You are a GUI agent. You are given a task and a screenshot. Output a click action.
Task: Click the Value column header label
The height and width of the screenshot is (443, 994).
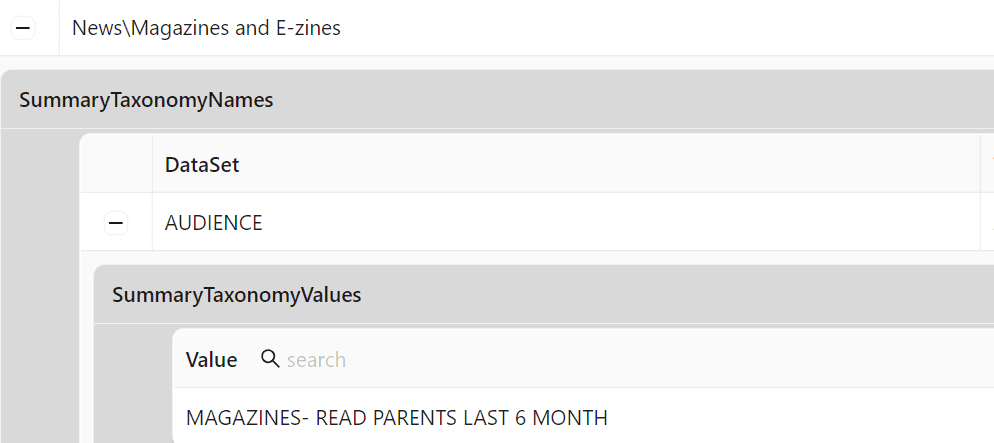[212, 359]
